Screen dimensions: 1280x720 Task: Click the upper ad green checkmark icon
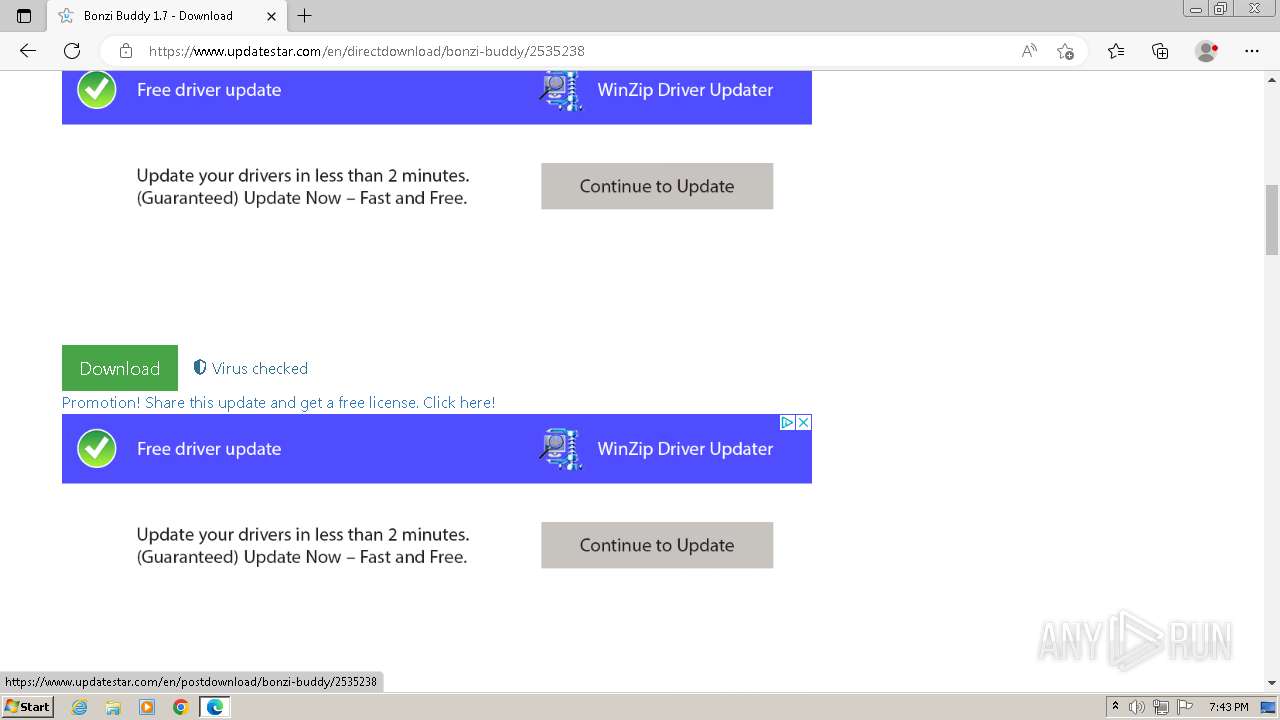coord(97,90)
